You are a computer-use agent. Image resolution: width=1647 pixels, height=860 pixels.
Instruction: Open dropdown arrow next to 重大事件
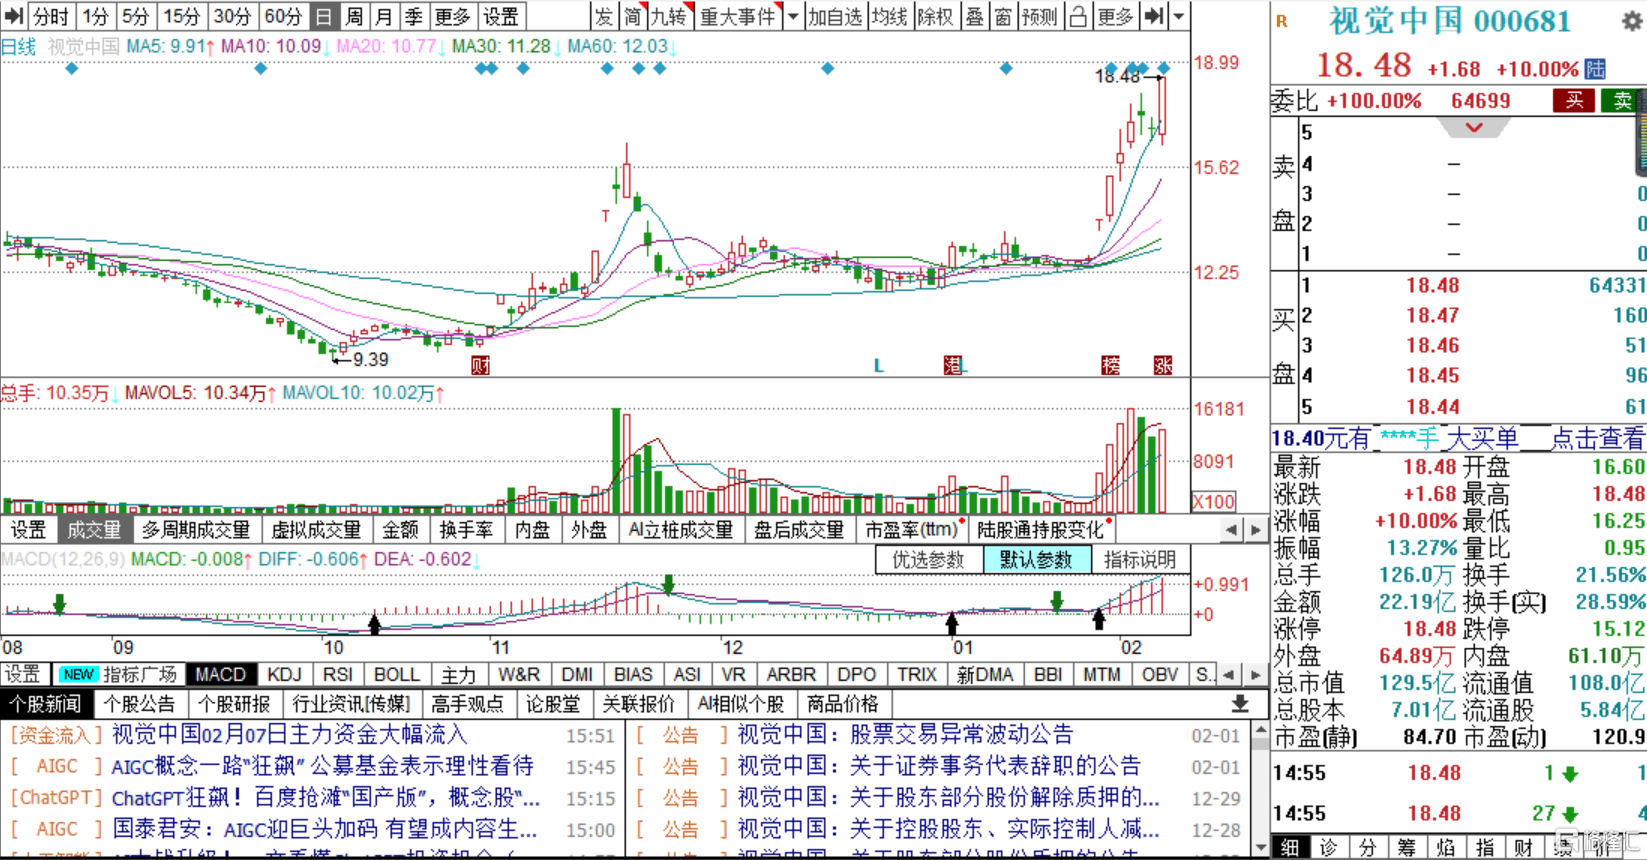(x=793, y=16)
